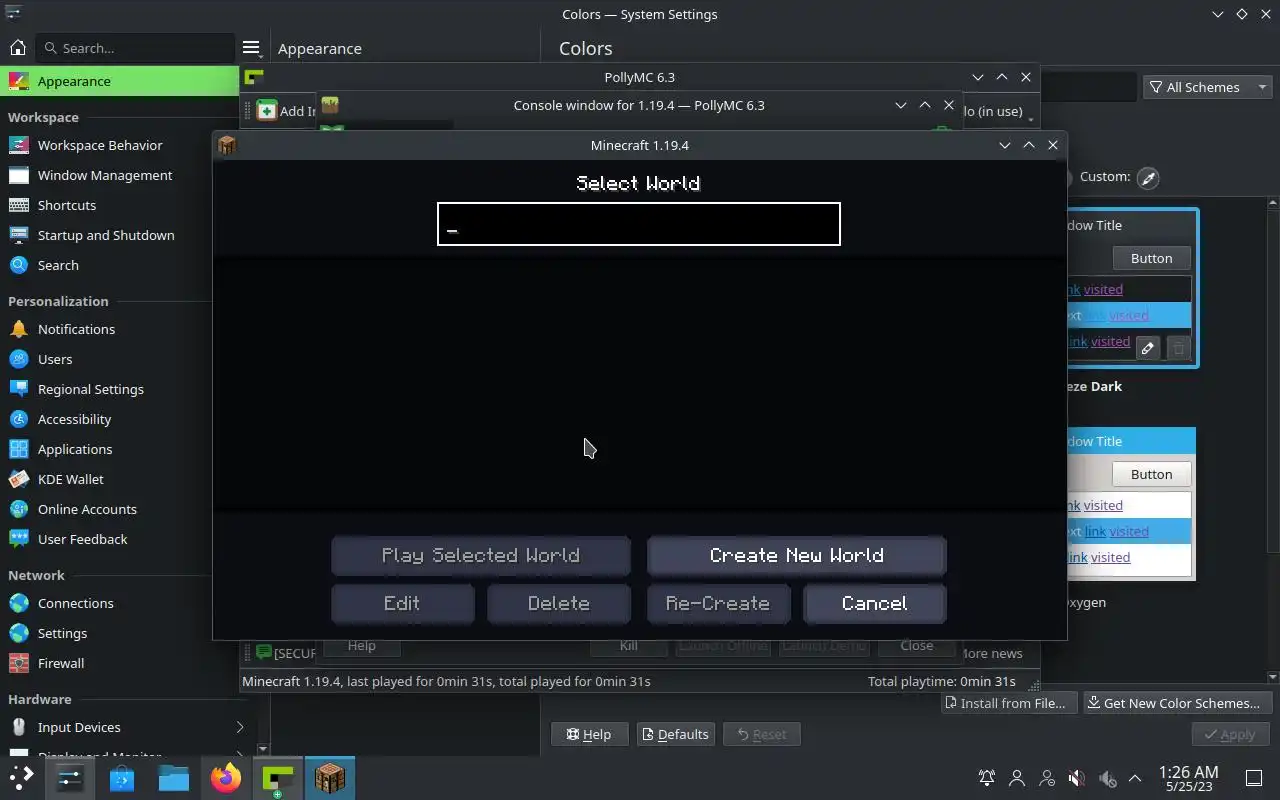The width and height of the screenshot is (1280, 800).
Task: Click the sidebar scroll down arrow
Action: [263, 749]
